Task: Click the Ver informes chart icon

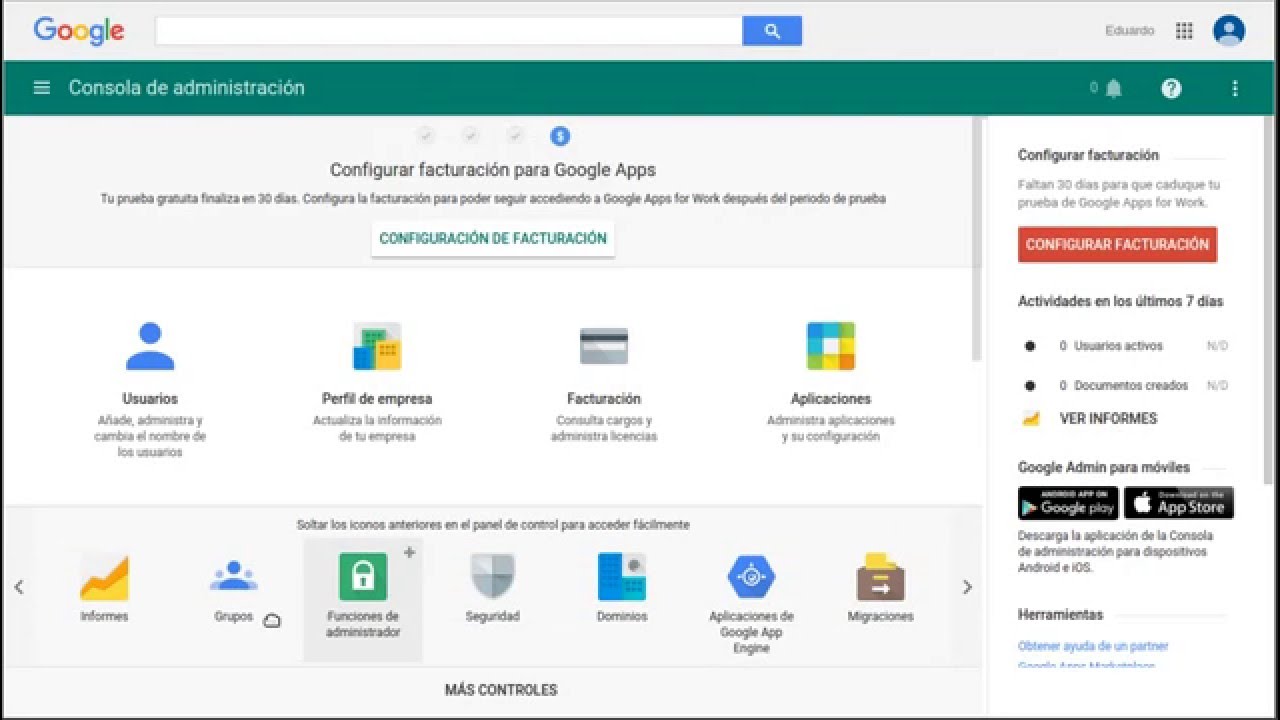Action: [x=1031, y=419]
